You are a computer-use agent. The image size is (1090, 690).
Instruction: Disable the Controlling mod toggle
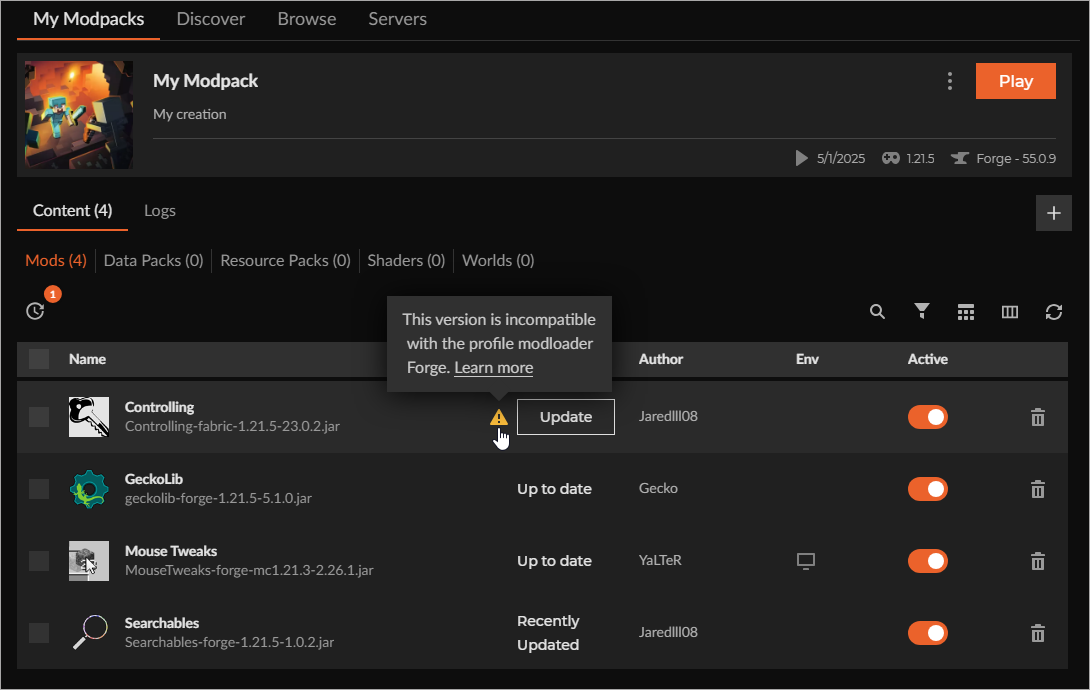pos(927,417)
